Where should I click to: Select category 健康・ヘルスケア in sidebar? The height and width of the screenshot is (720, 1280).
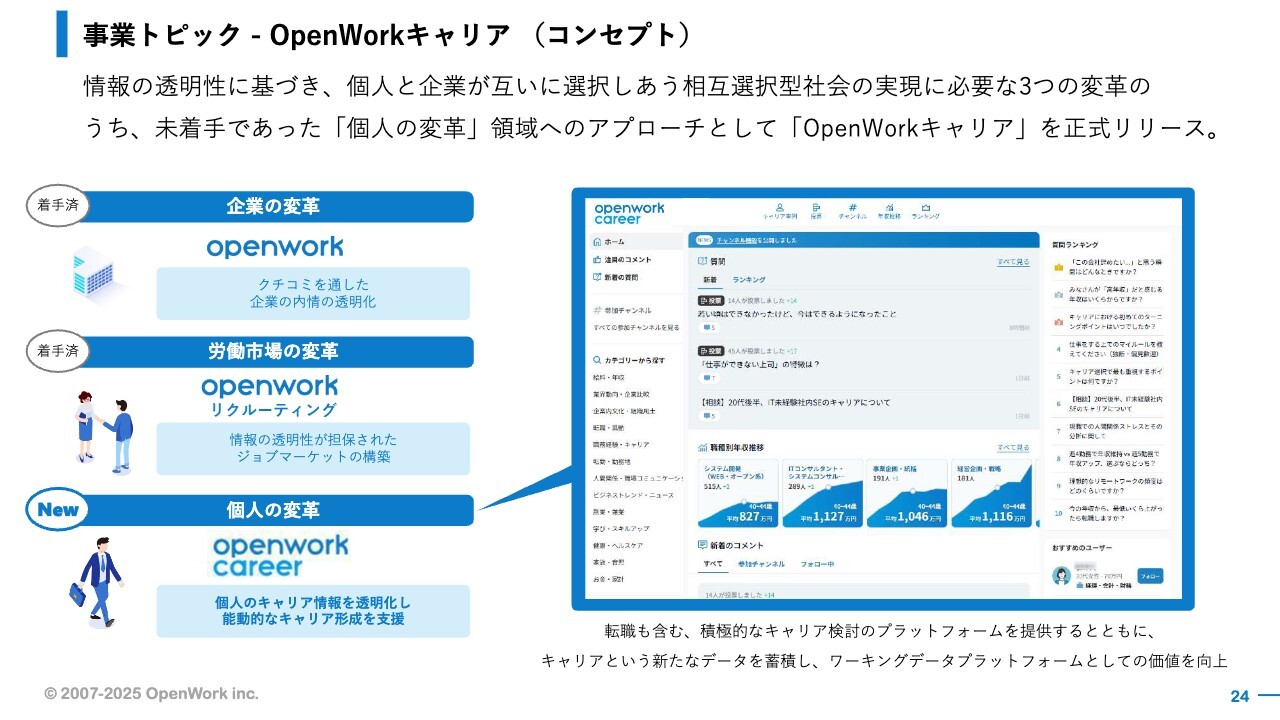click(618, 545)
